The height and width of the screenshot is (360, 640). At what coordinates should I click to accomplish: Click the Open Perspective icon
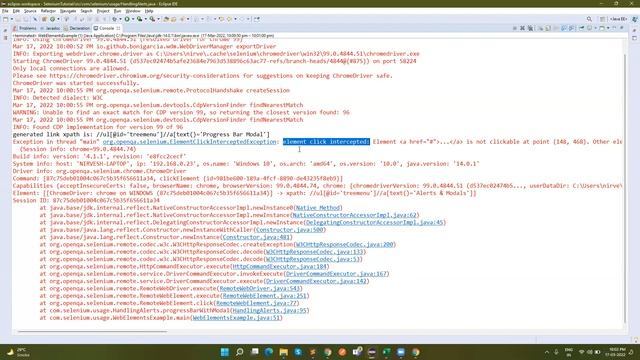pyautogui.click(x=602, y=19)
